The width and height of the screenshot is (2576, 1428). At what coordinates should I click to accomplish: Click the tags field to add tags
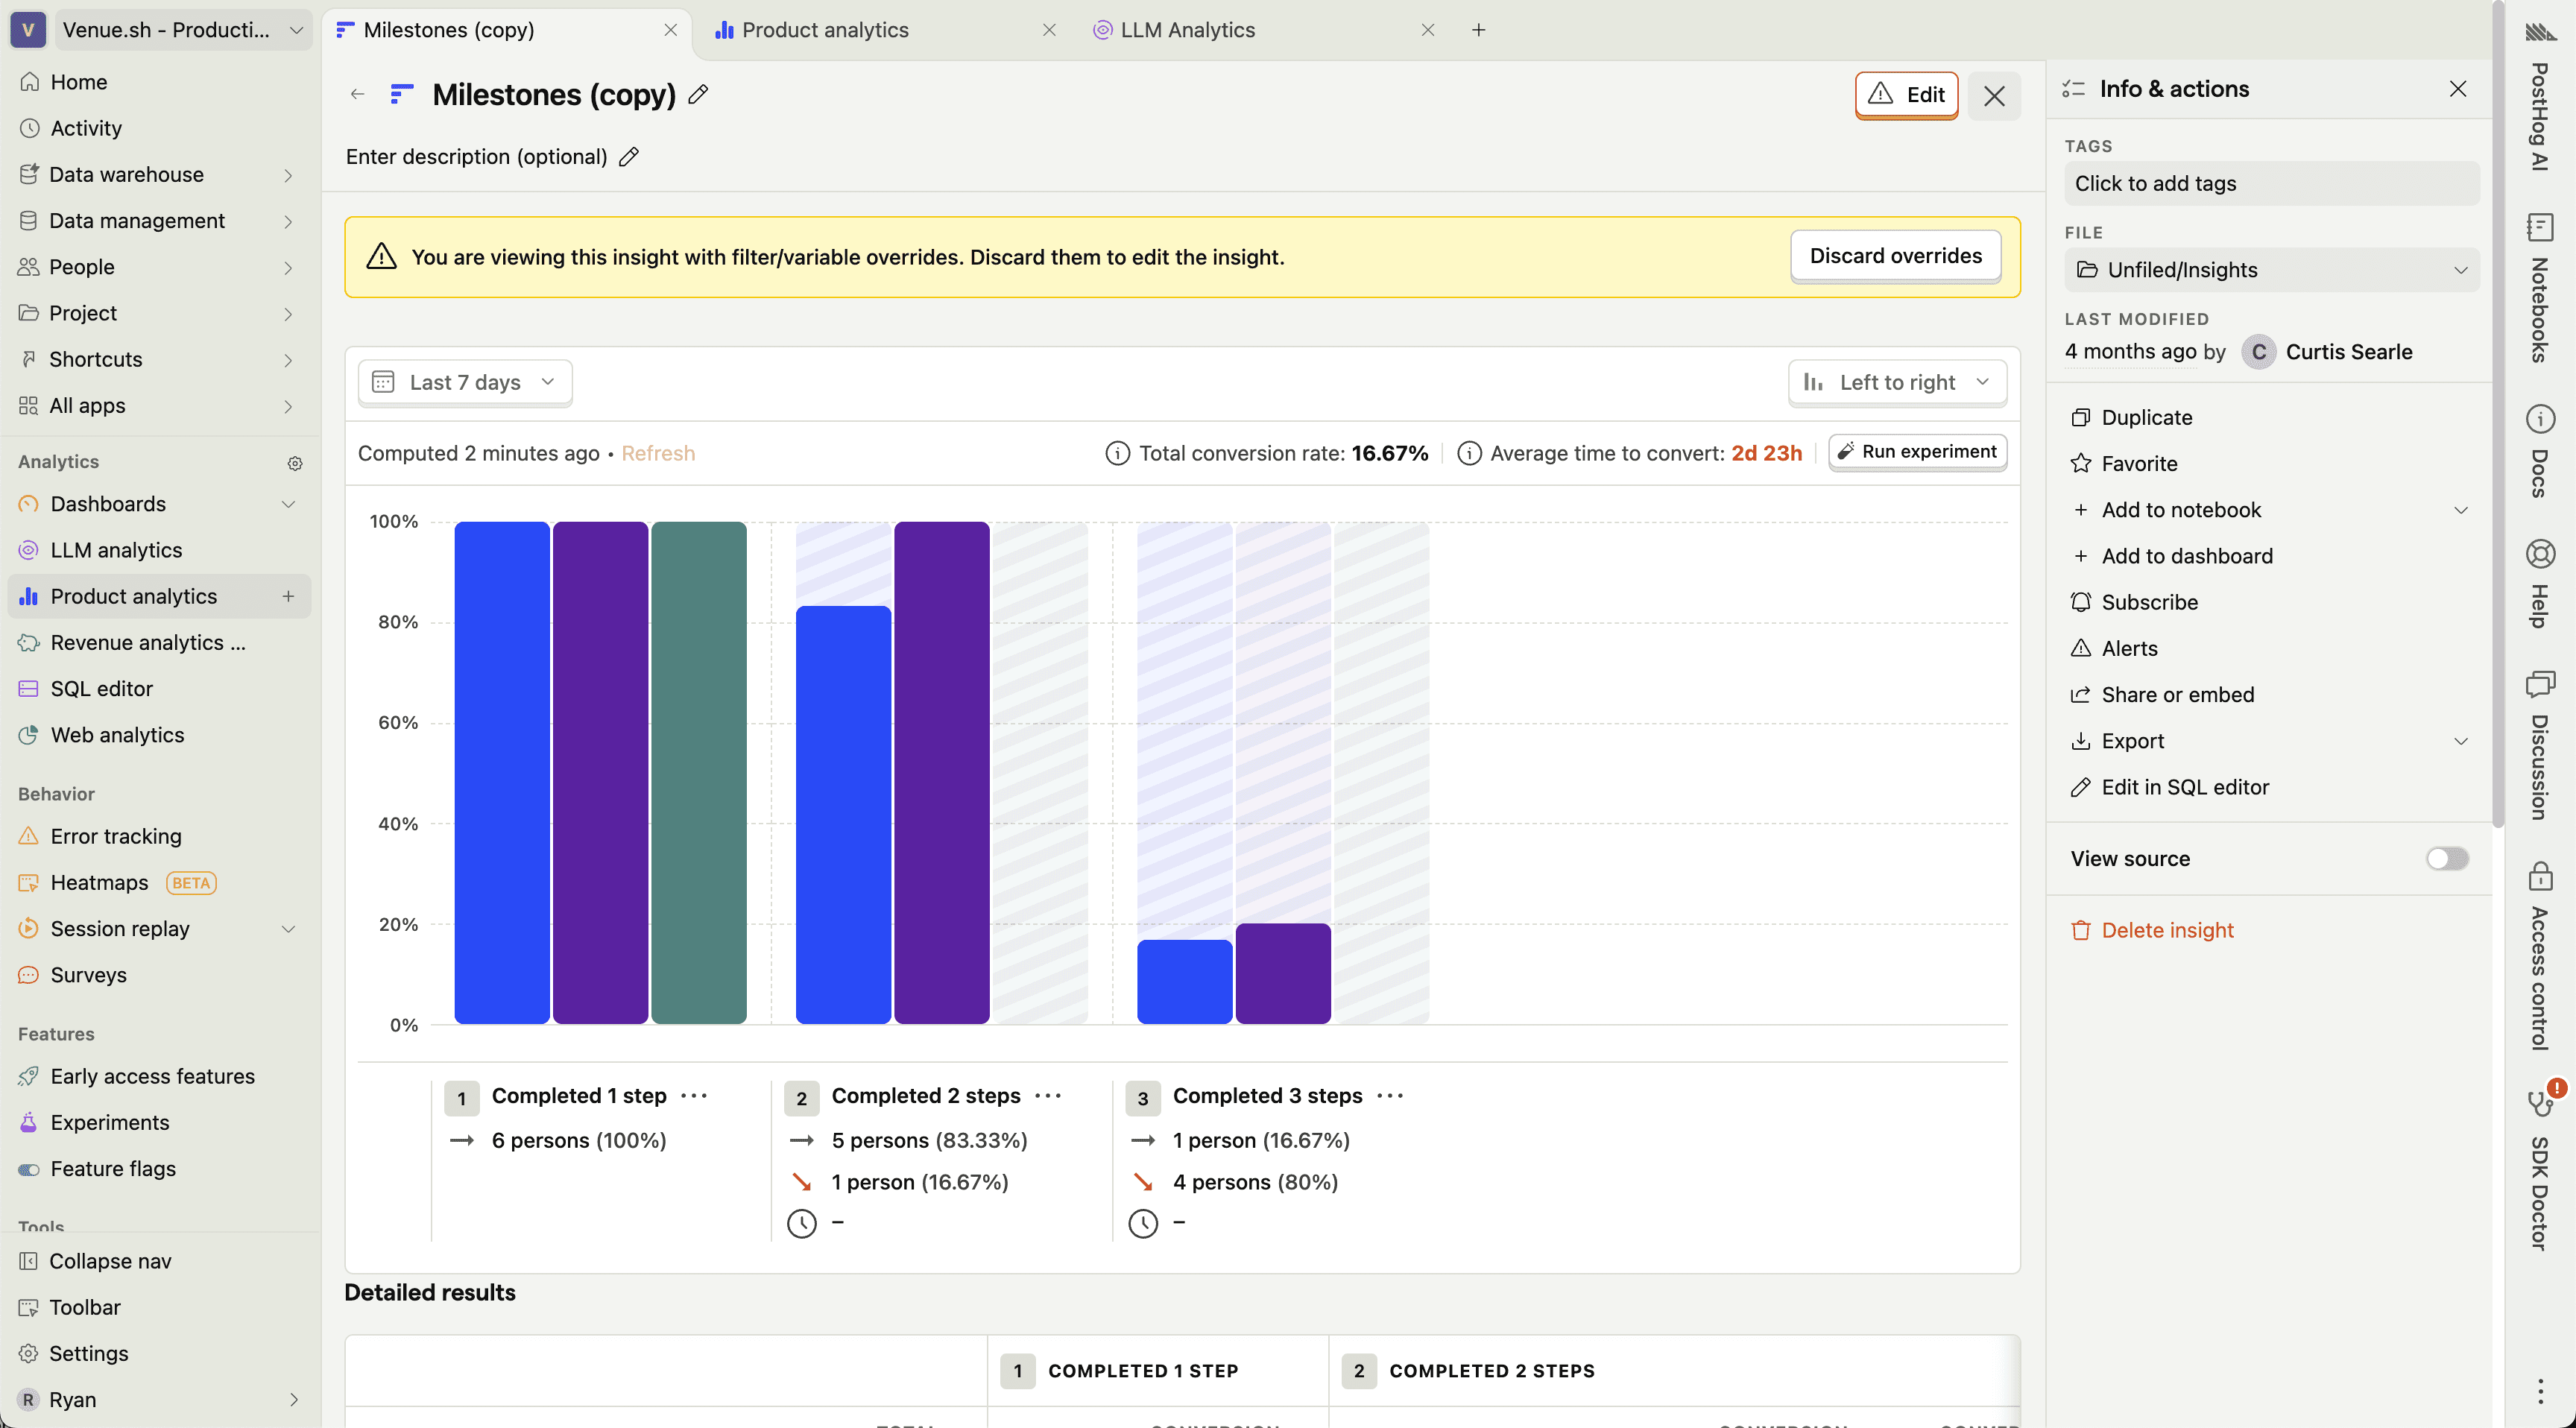coord(2271,184)
